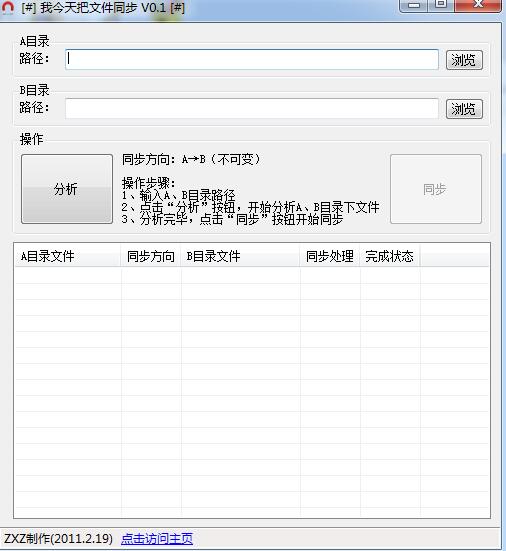This screenshot has height=551, width=506.
Task: Click 浏览 button for A目录 path
Action: [x=464, y=60]
